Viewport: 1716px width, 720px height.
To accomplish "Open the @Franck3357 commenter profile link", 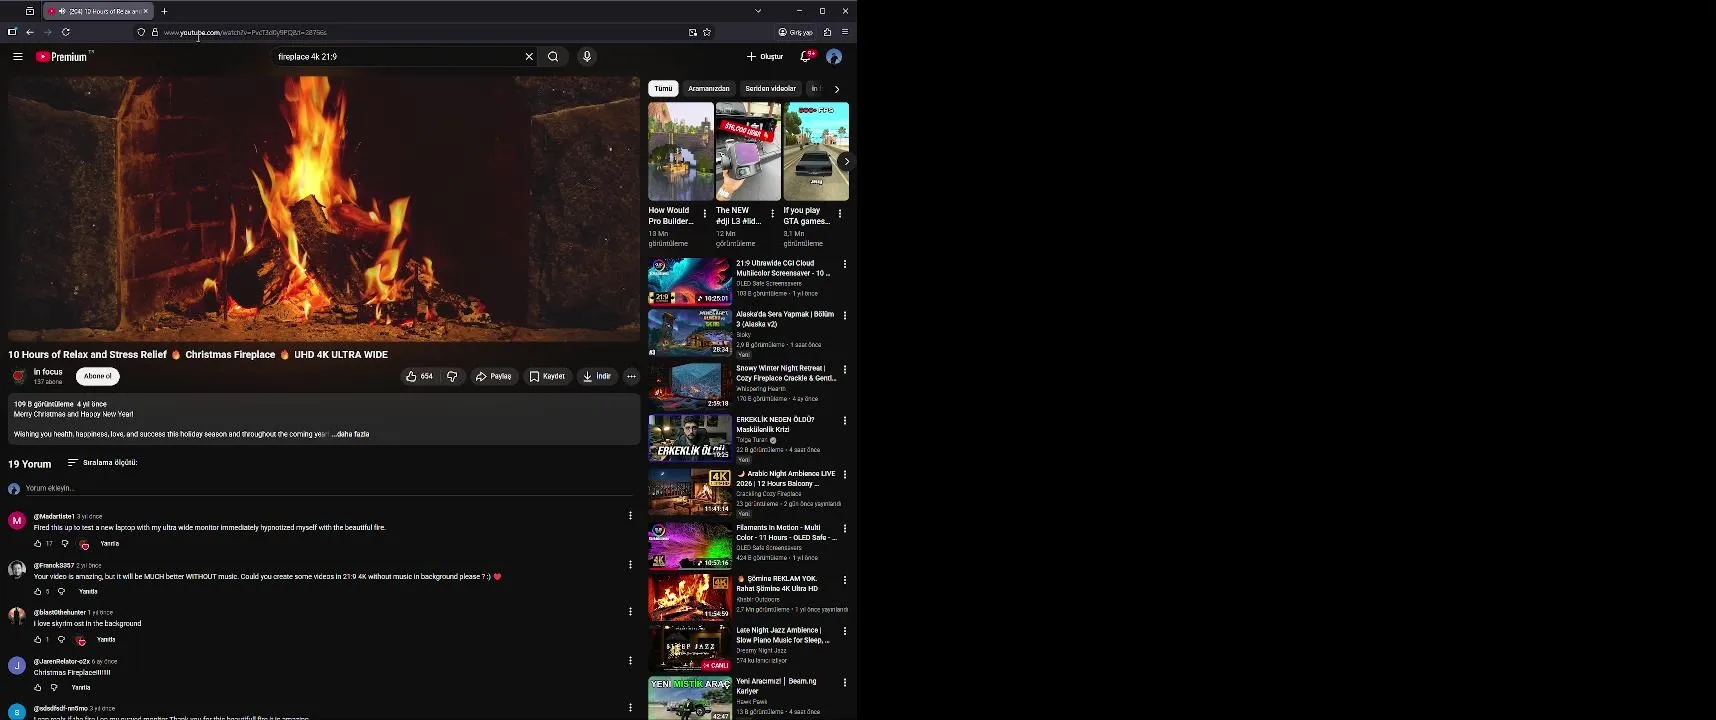I will click(54, 566).
